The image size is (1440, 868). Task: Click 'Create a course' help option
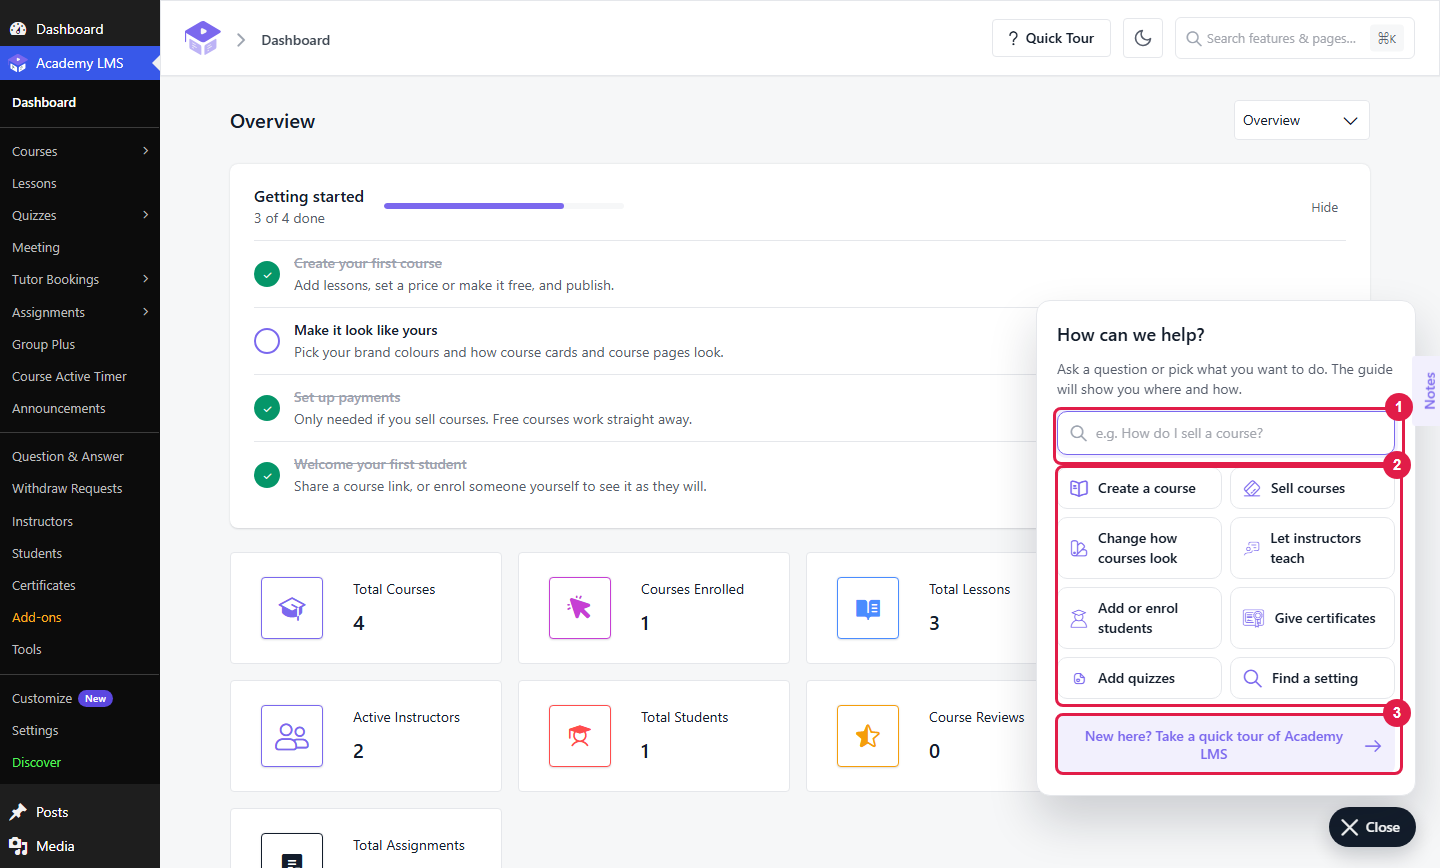point(1140,488)
